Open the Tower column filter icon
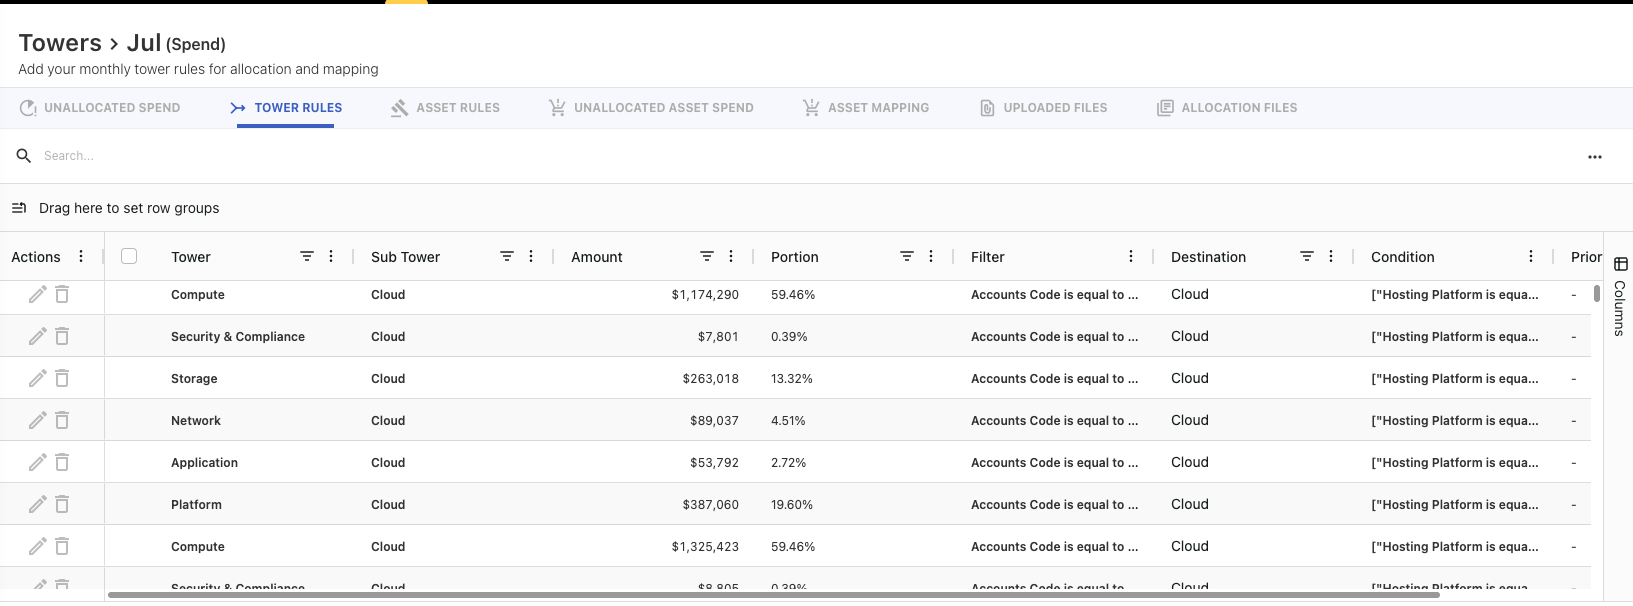The height and width of the screenshot is (606, 1633). (x=307, y=257)
